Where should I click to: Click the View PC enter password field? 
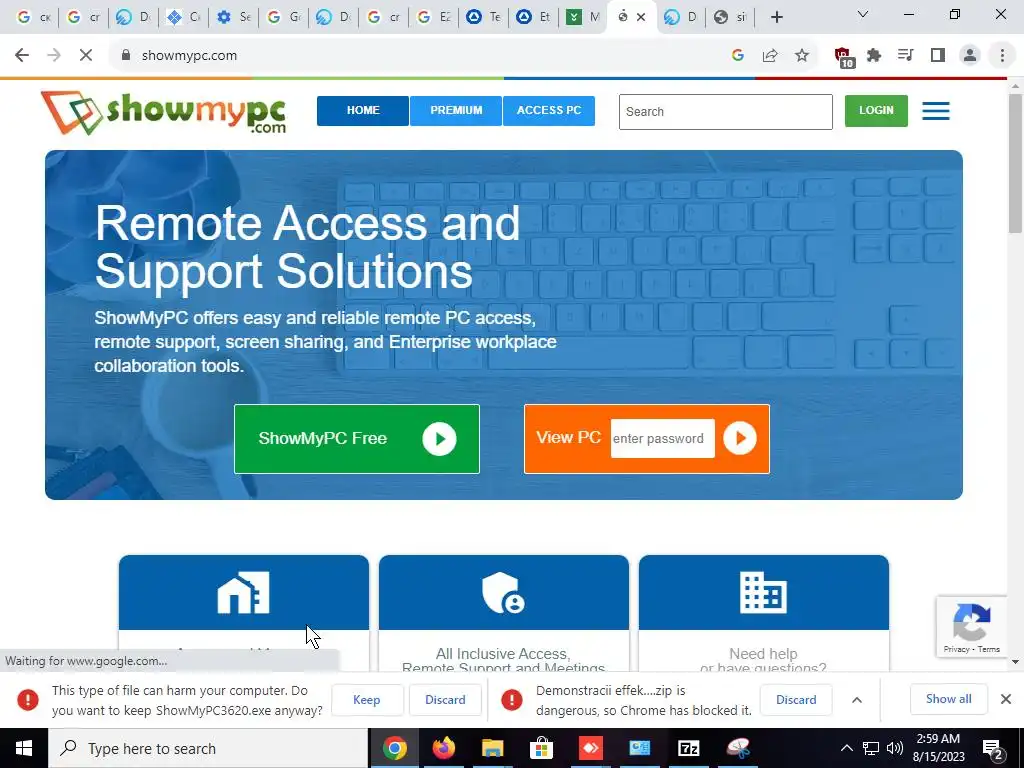click(662, 438)
